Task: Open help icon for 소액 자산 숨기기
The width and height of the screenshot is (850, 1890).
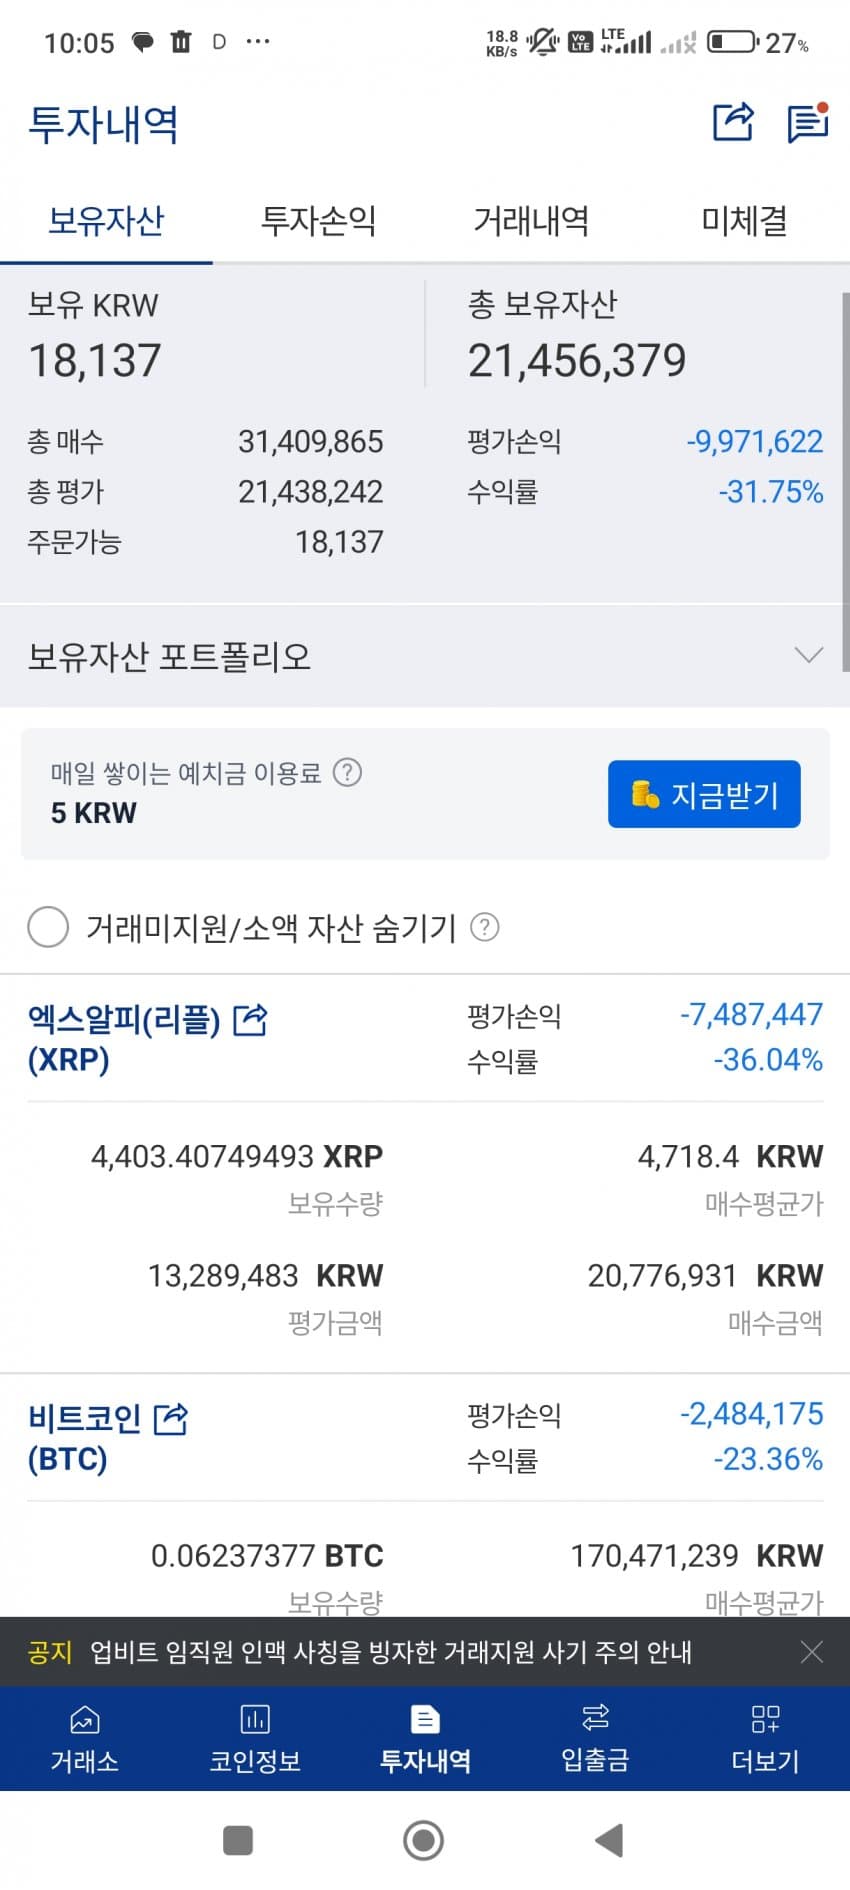Action: (485, 927)
